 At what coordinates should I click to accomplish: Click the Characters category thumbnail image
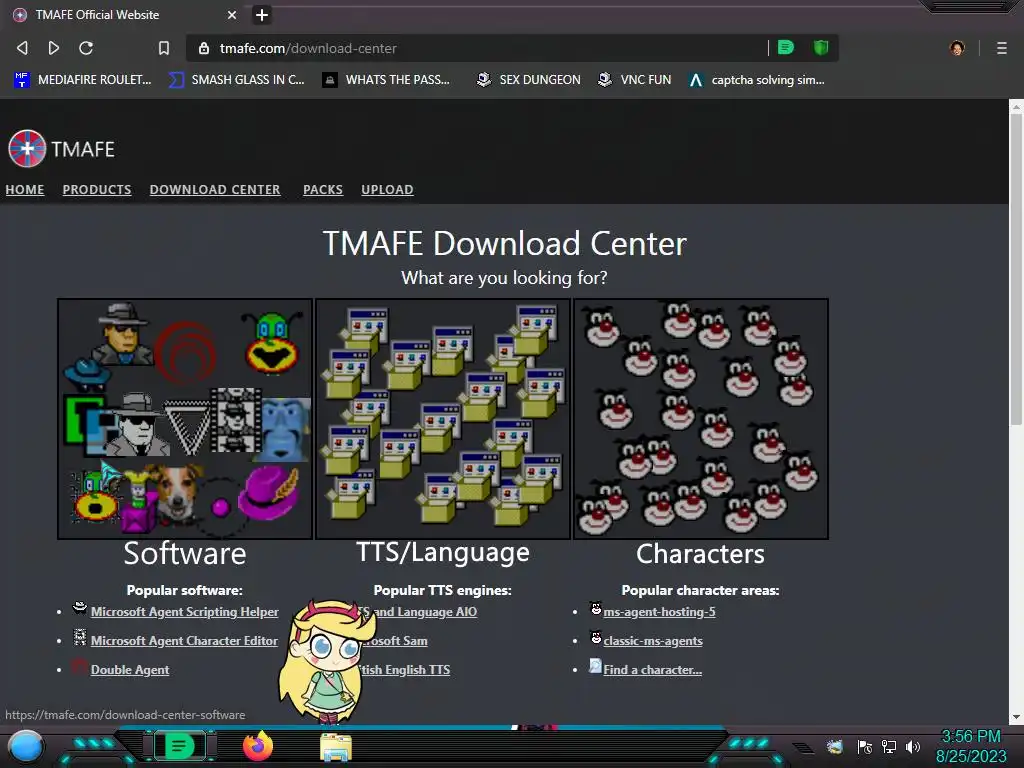(x=701, y=419)
